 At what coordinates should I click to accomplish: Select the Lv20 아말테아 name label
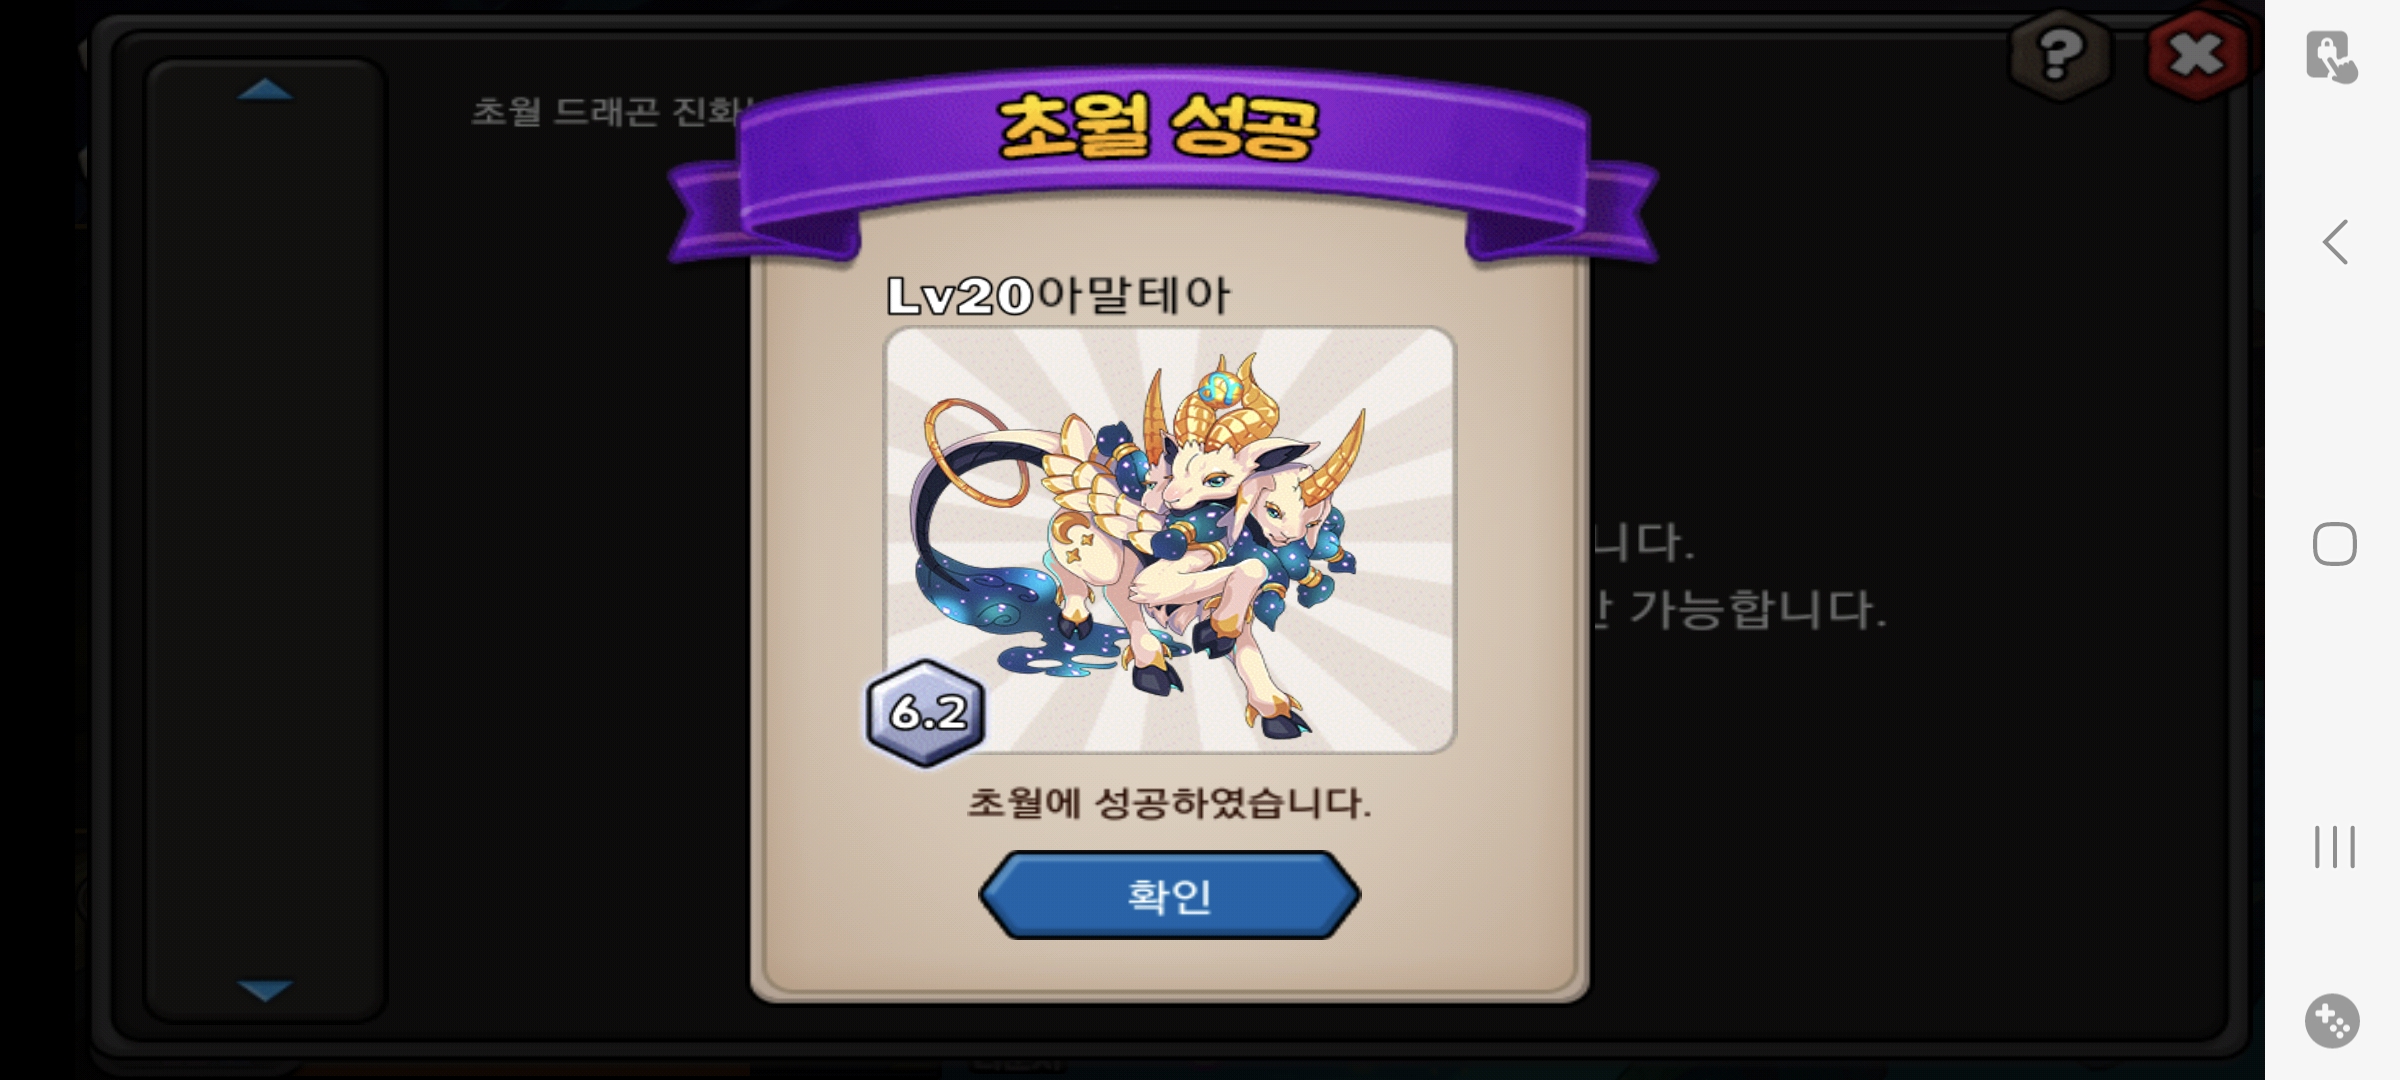pos(1059,295)
